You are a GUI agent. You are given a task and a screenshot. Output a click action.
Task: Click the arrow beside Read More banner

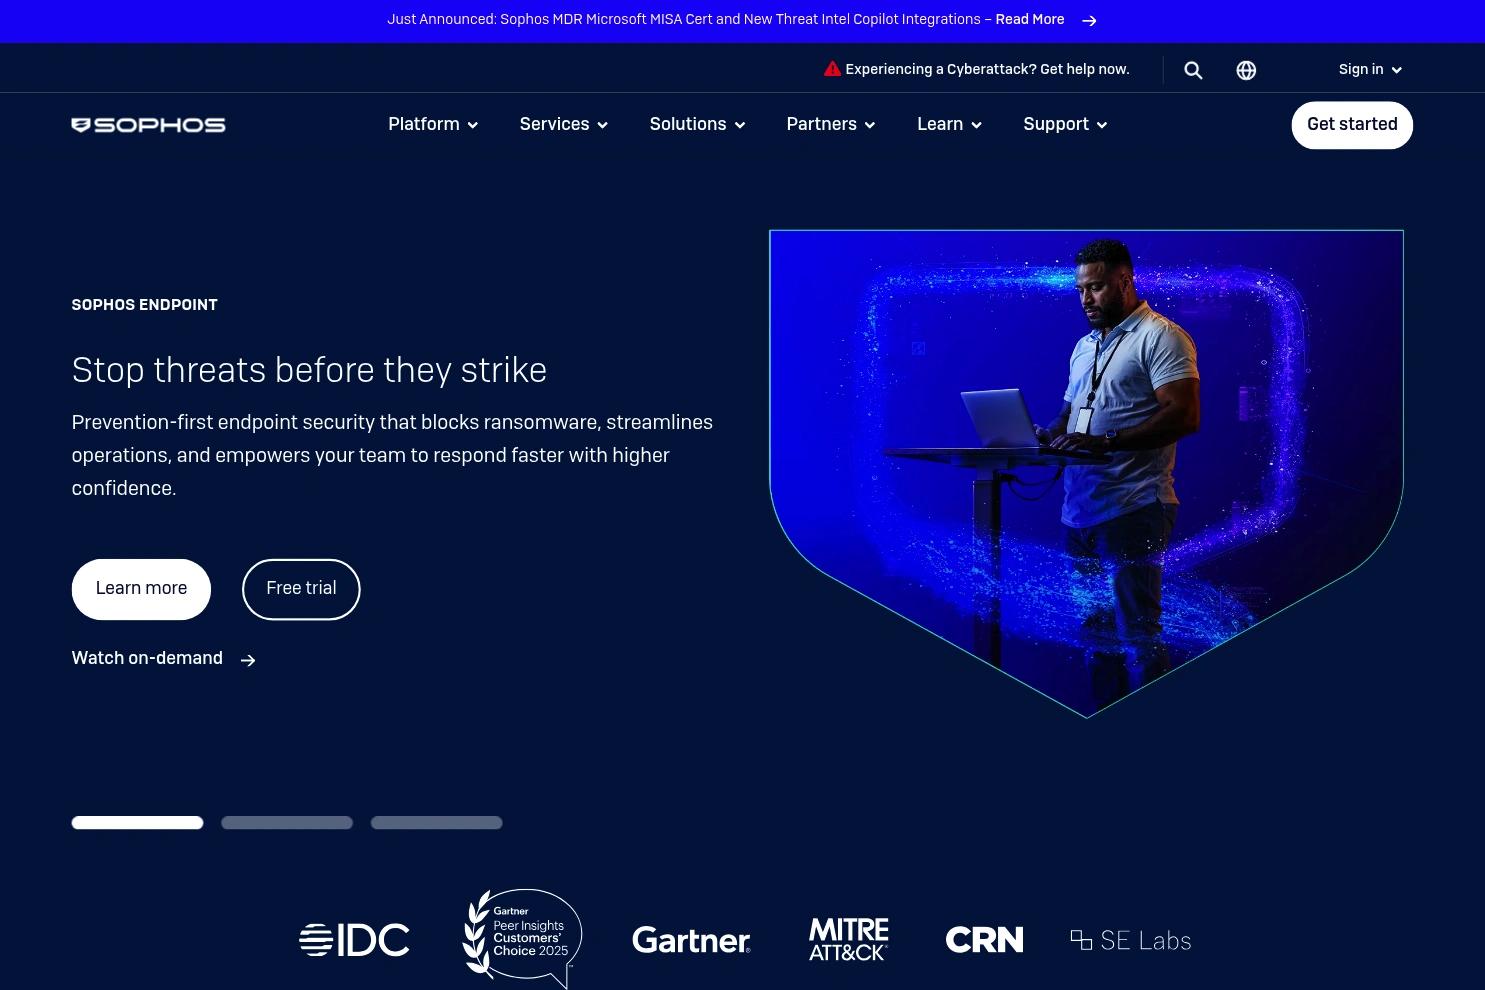(1089, 20)
